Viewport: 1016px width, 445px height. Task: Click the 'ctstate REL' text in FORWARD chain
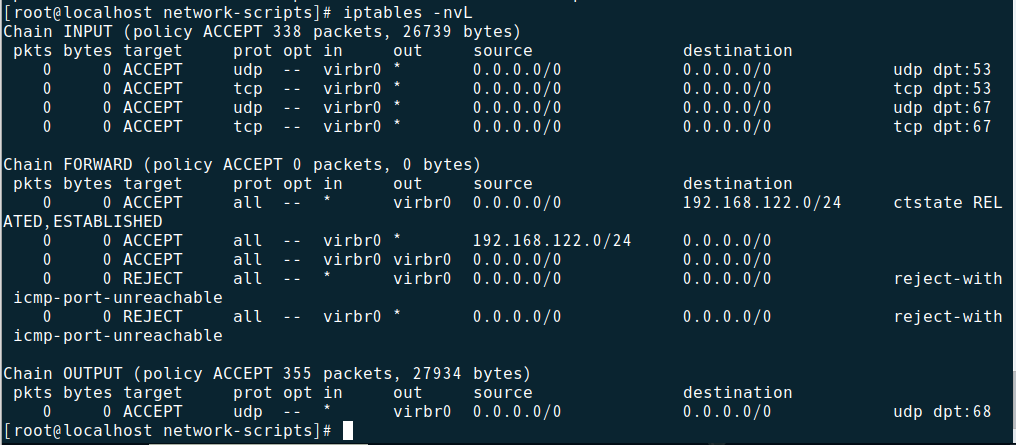[x=947, y=203]
